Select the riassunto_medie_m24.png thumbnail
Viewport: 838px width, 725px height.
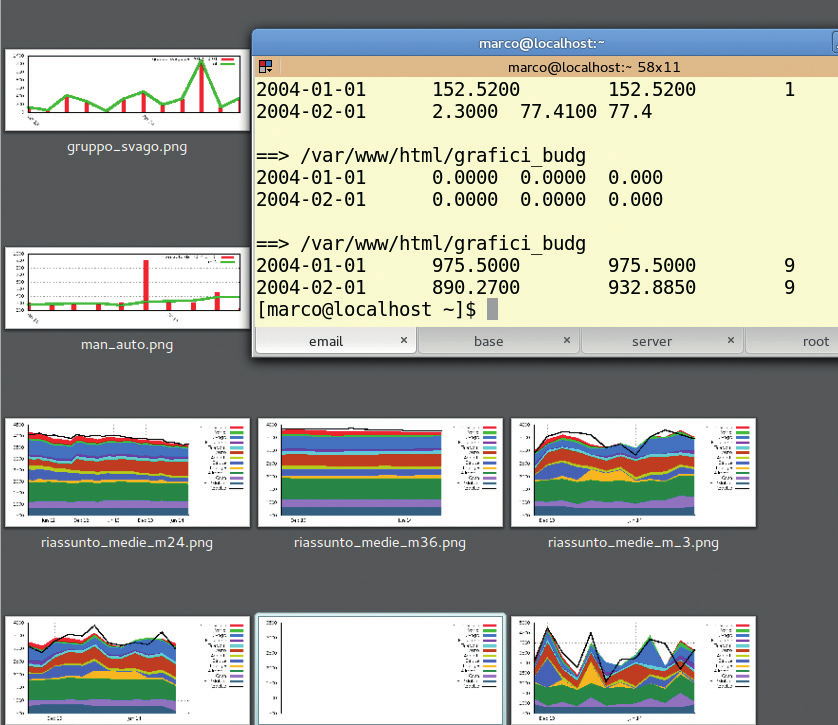(x=128, y=472)
